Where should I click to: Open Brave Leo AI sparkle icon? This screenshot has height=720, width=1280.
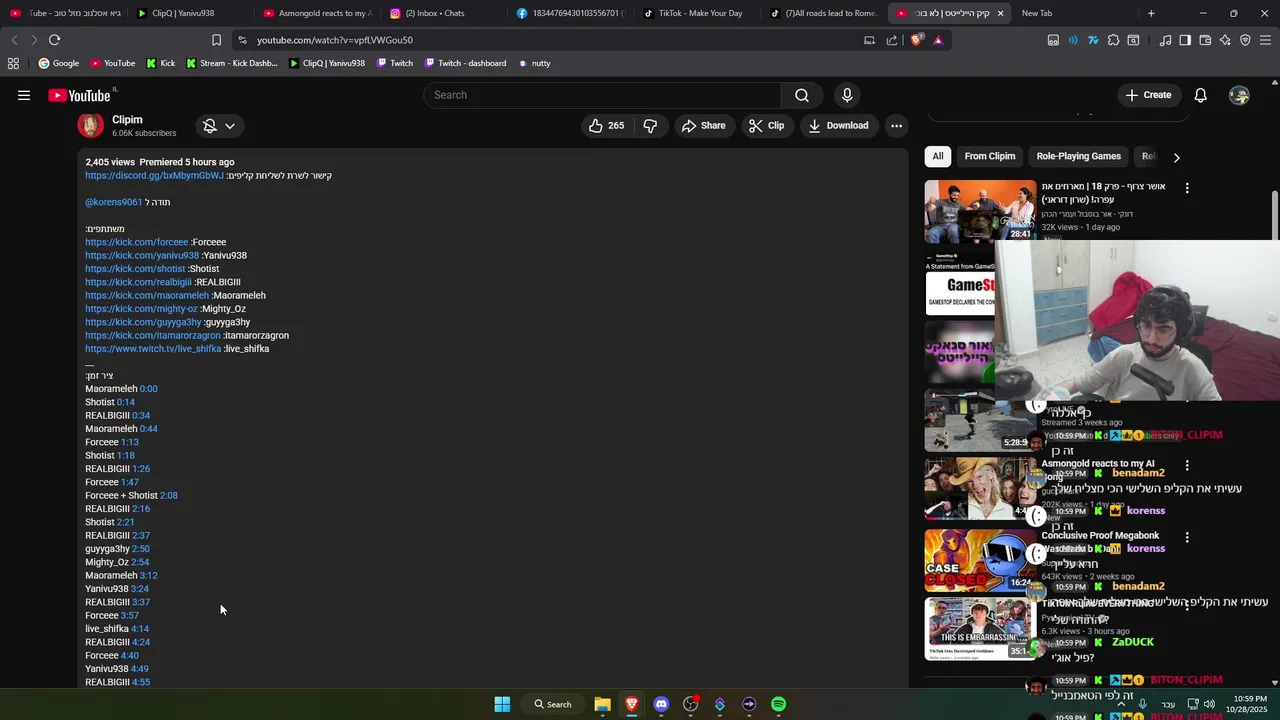[1225, 40]
